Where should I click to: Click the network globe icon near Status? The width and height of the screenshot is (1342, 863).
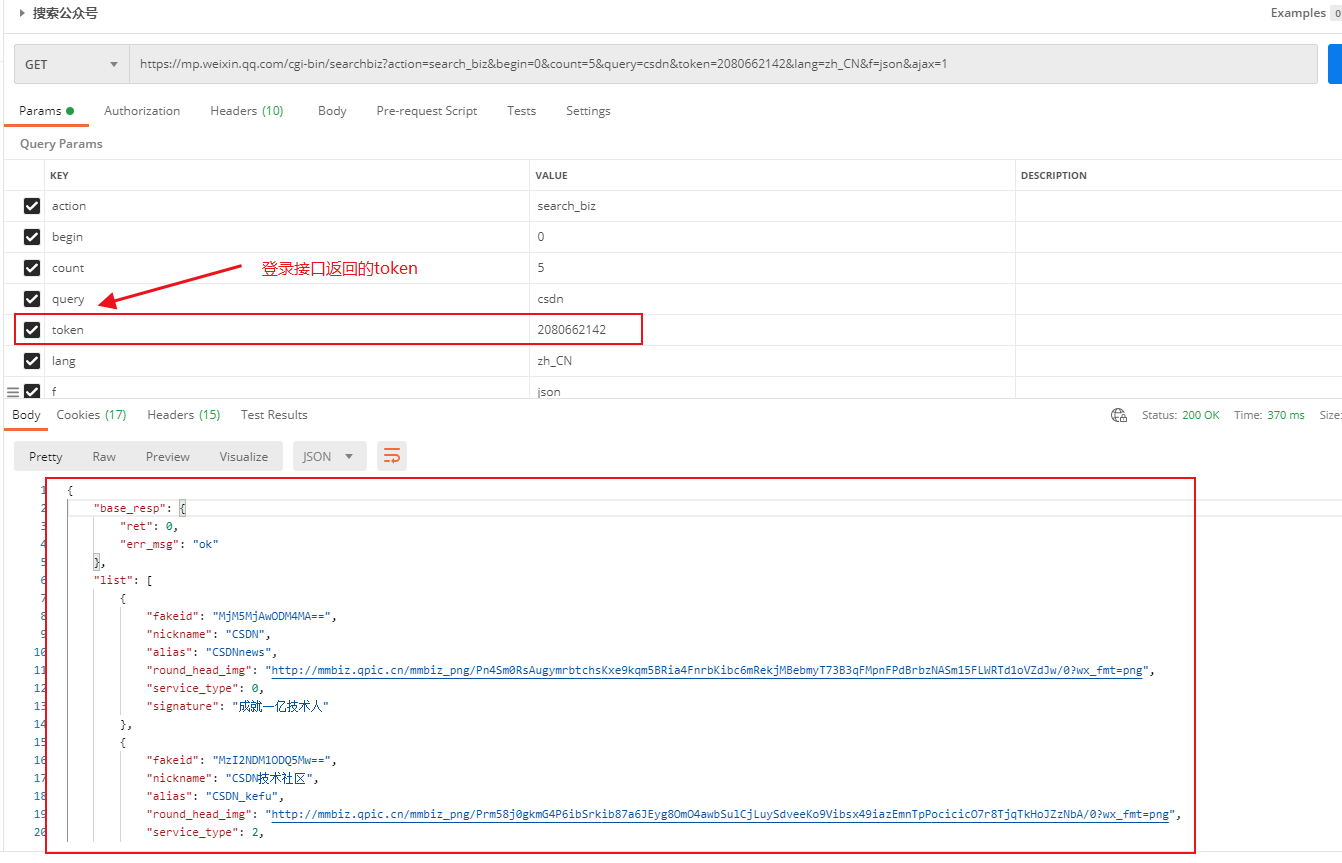pos(1119,415)
